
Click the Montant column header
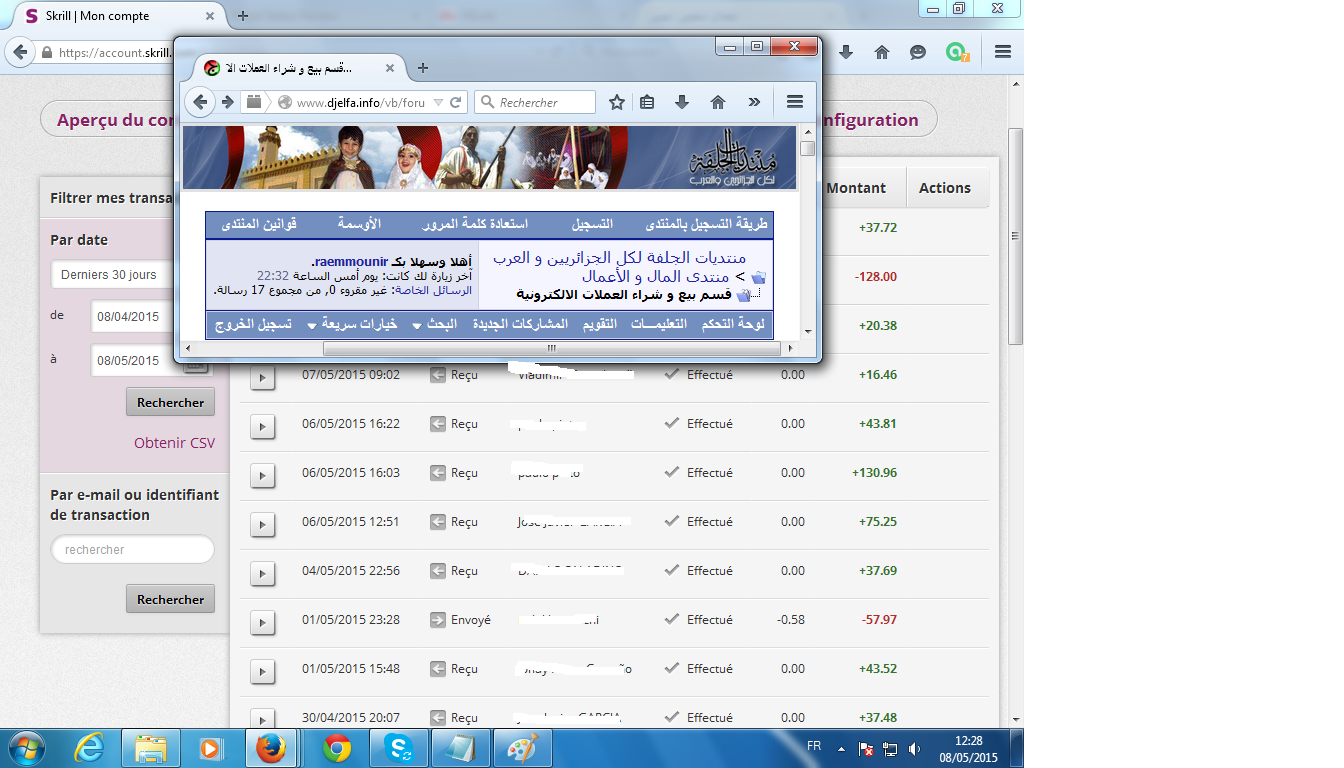point(856,188)
